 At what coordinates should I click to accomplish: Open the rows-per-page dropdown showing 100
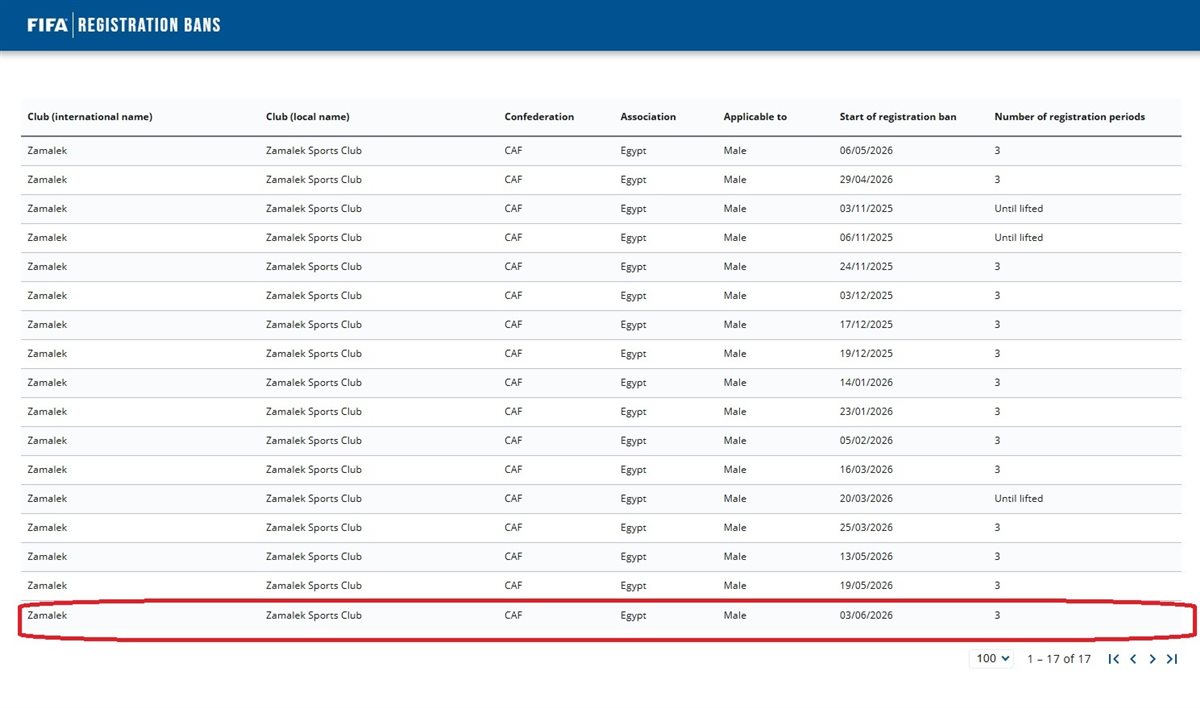[992, 659]
